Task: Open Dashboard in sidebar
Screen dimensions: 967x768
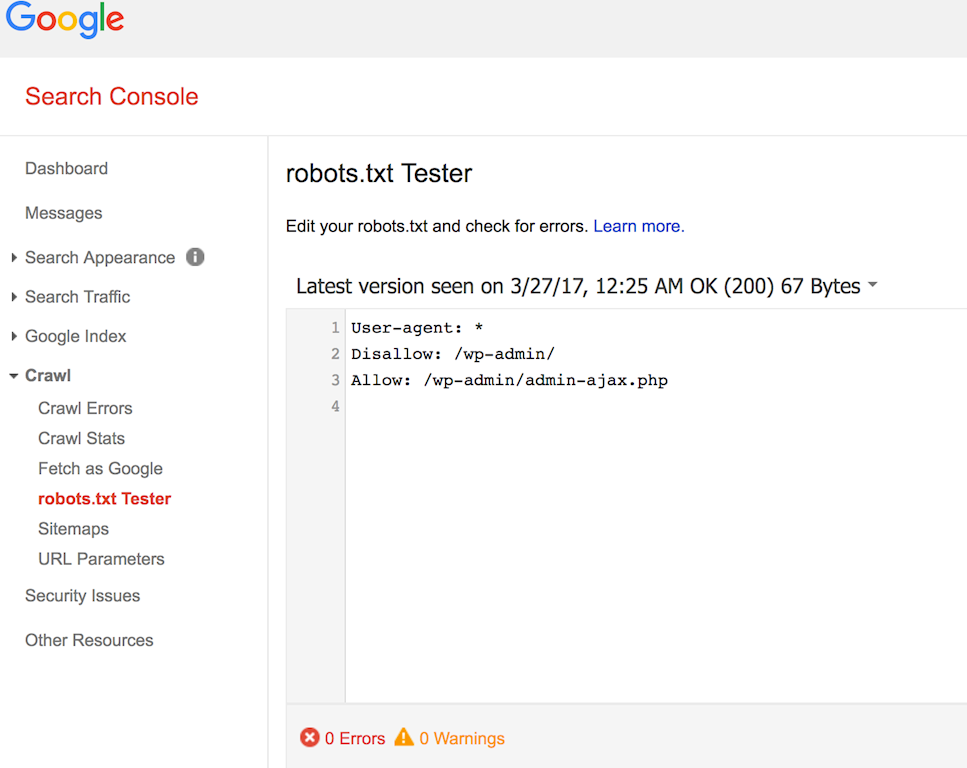Action: (66, 169)
